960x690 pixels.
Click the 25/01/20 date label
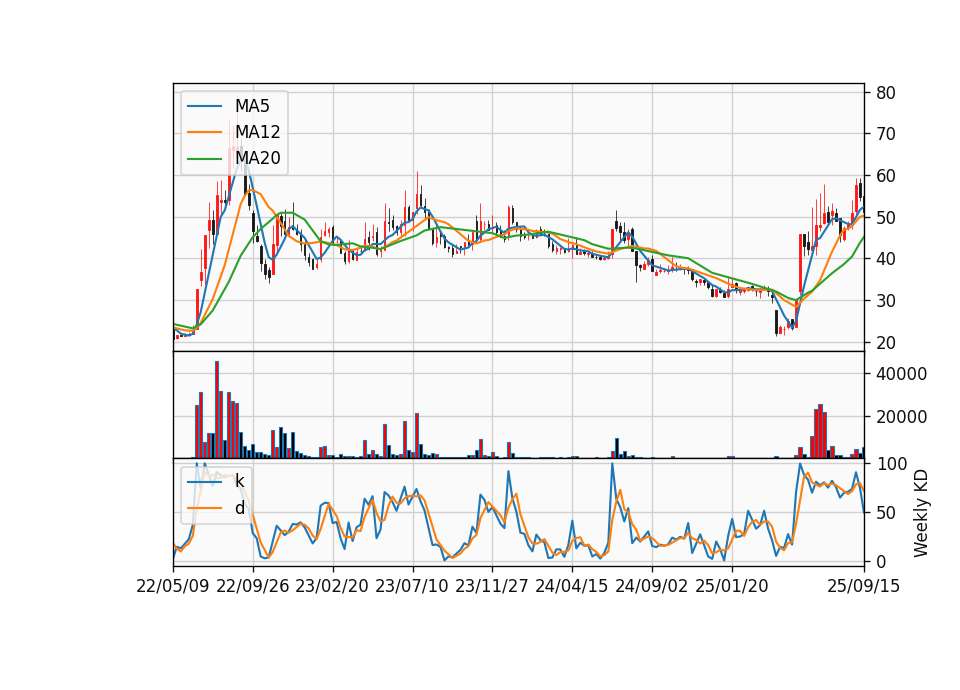point(732,586)
